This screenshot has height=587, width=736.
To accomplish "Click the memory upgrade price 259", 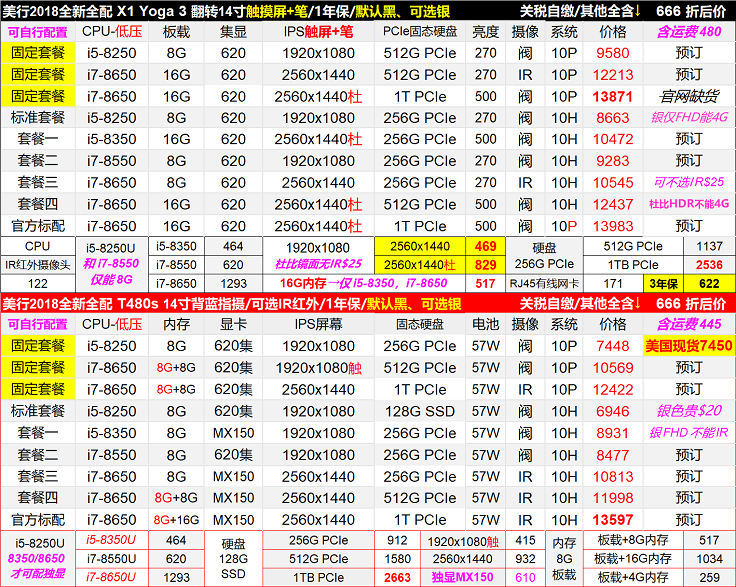I will click(x=709, y=578).
